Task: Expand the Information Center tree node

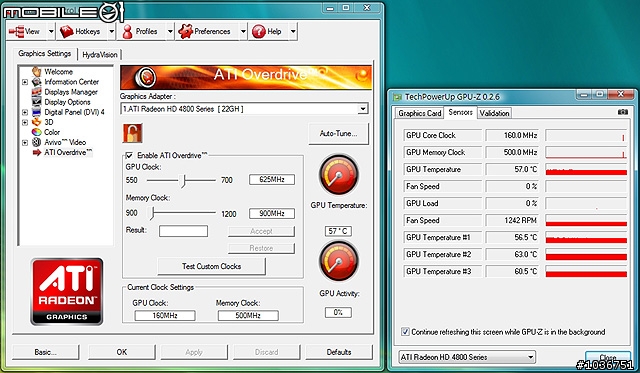Action: [25, 82]
